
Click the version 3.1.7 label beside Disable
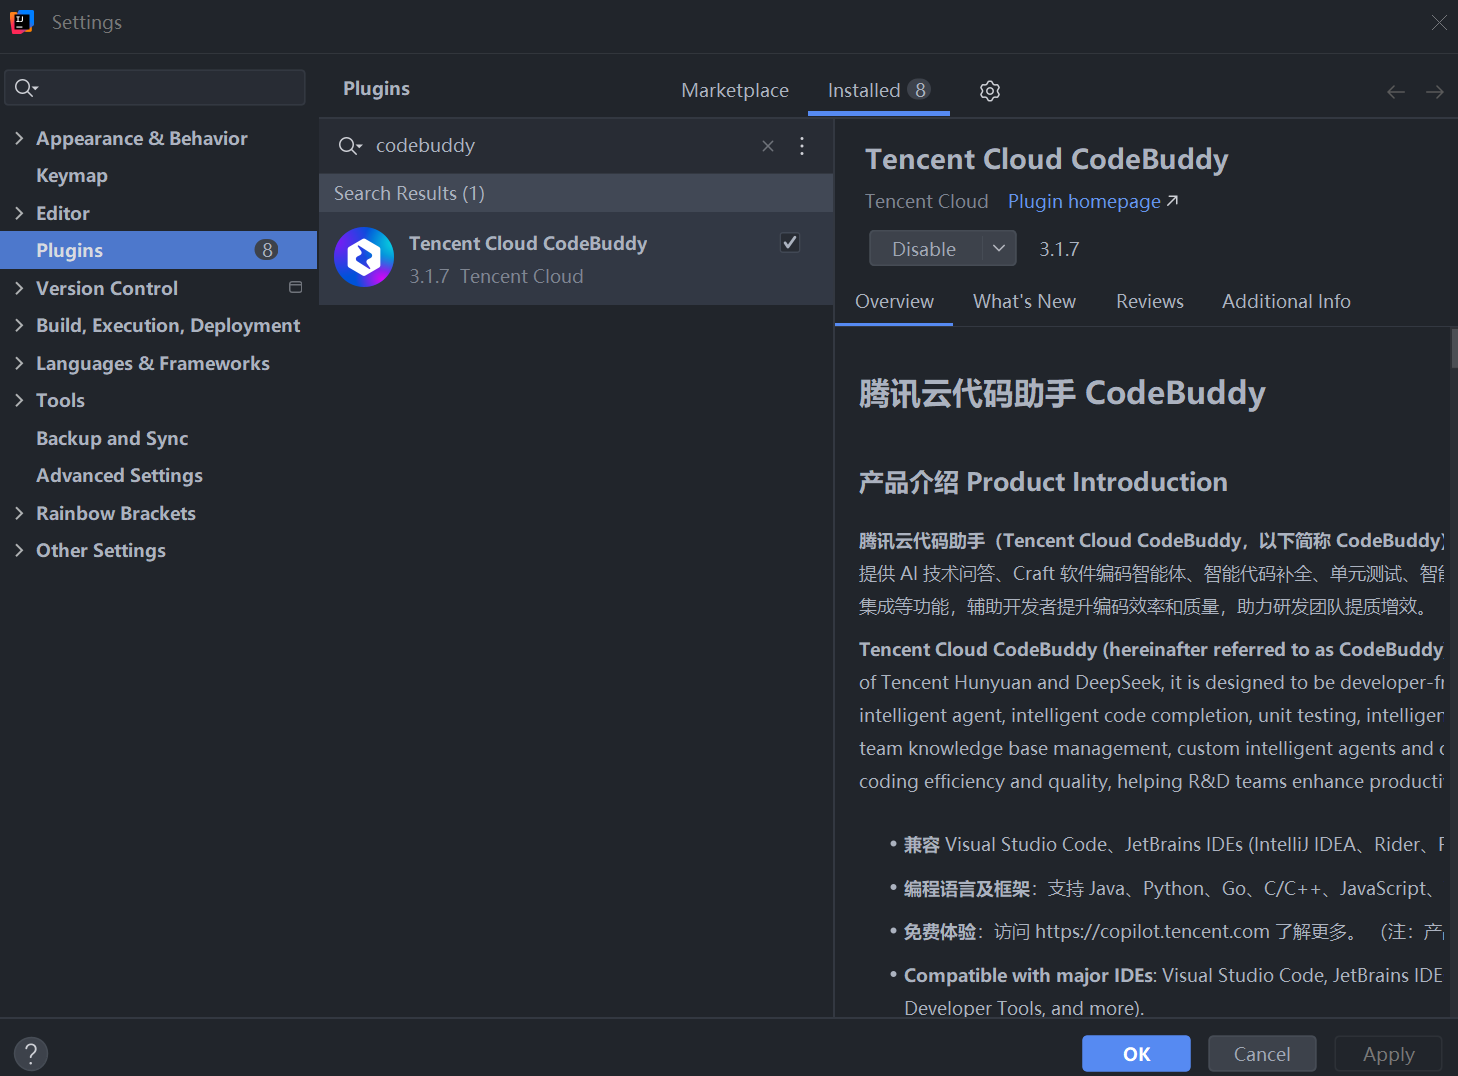[1059, 249]
